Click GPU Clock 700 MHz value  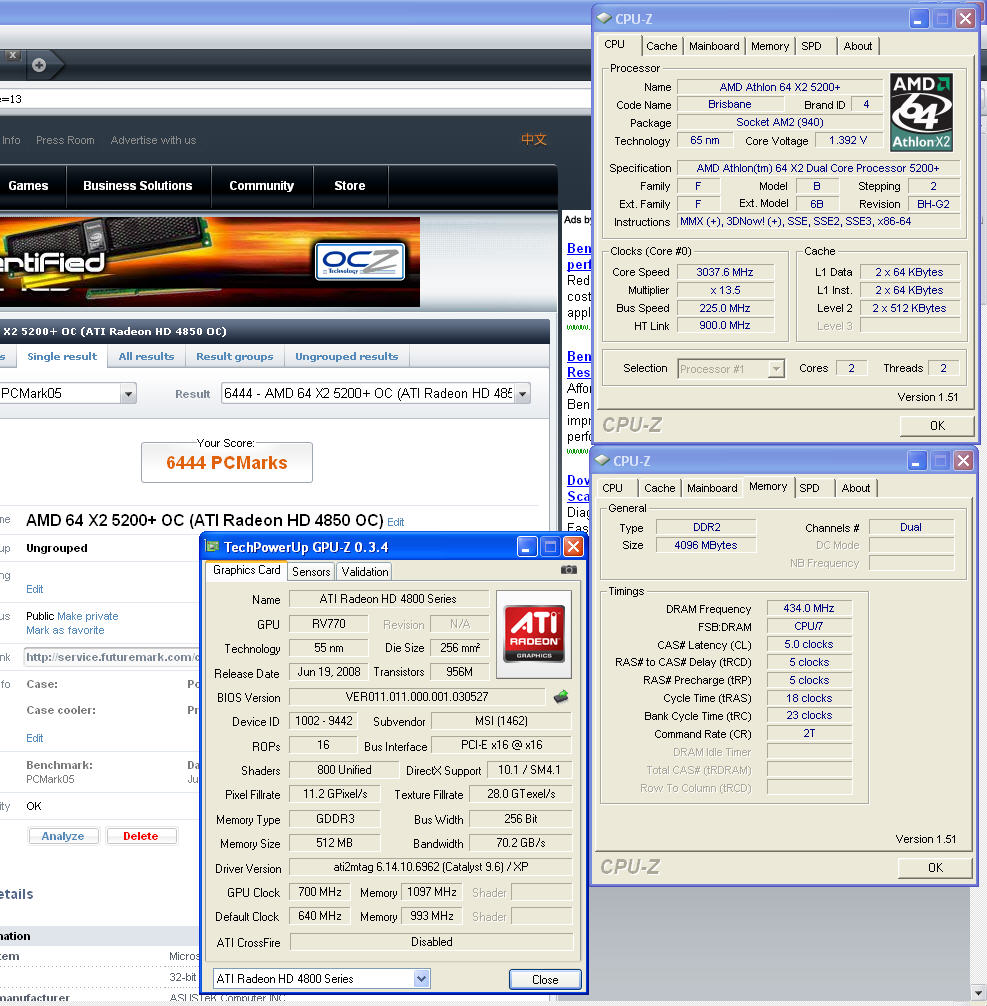[x=320, y=892]
